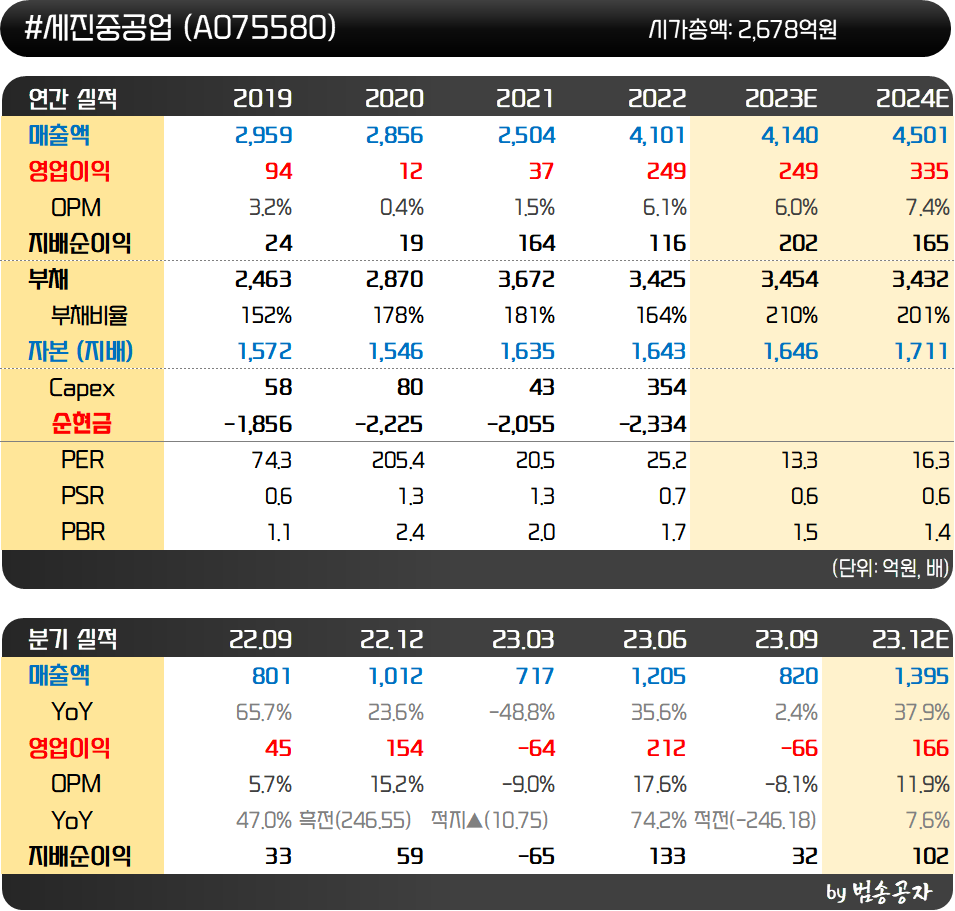Image resolution: width=955 pixels, height=911 pixels.
Task: Select debt value 3,672
Action: pyautogui.click(x=527, y=280)
